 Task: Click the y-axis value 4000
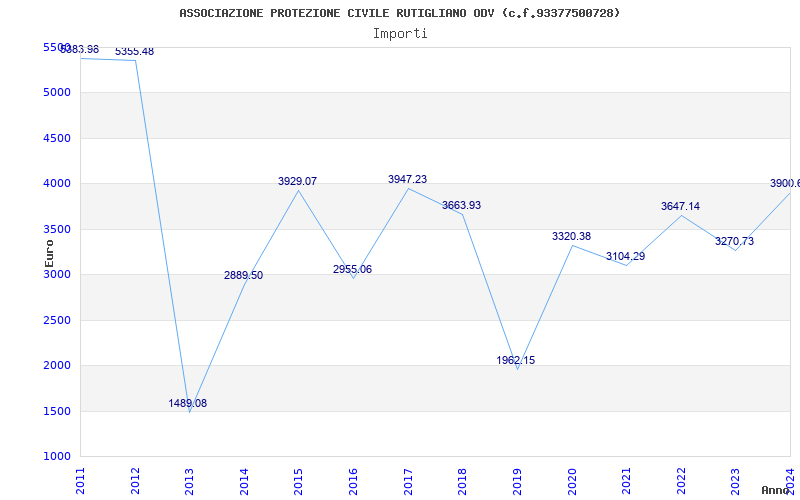click(57, 184)
